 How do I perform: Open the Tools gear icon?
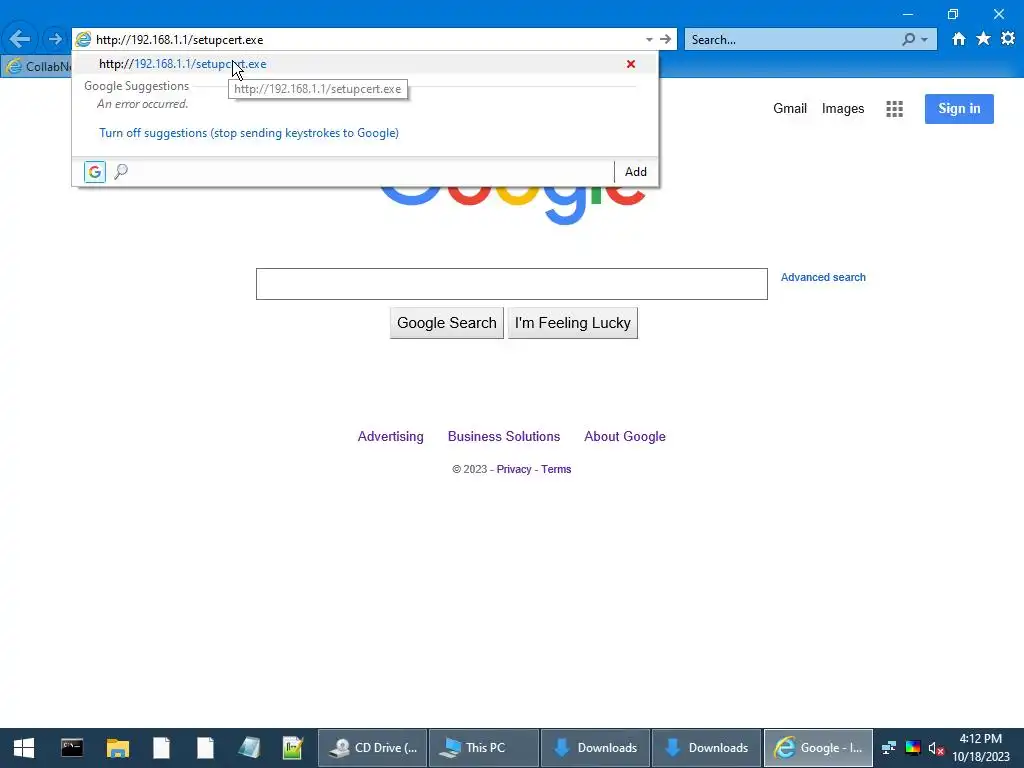point(1008,39)
